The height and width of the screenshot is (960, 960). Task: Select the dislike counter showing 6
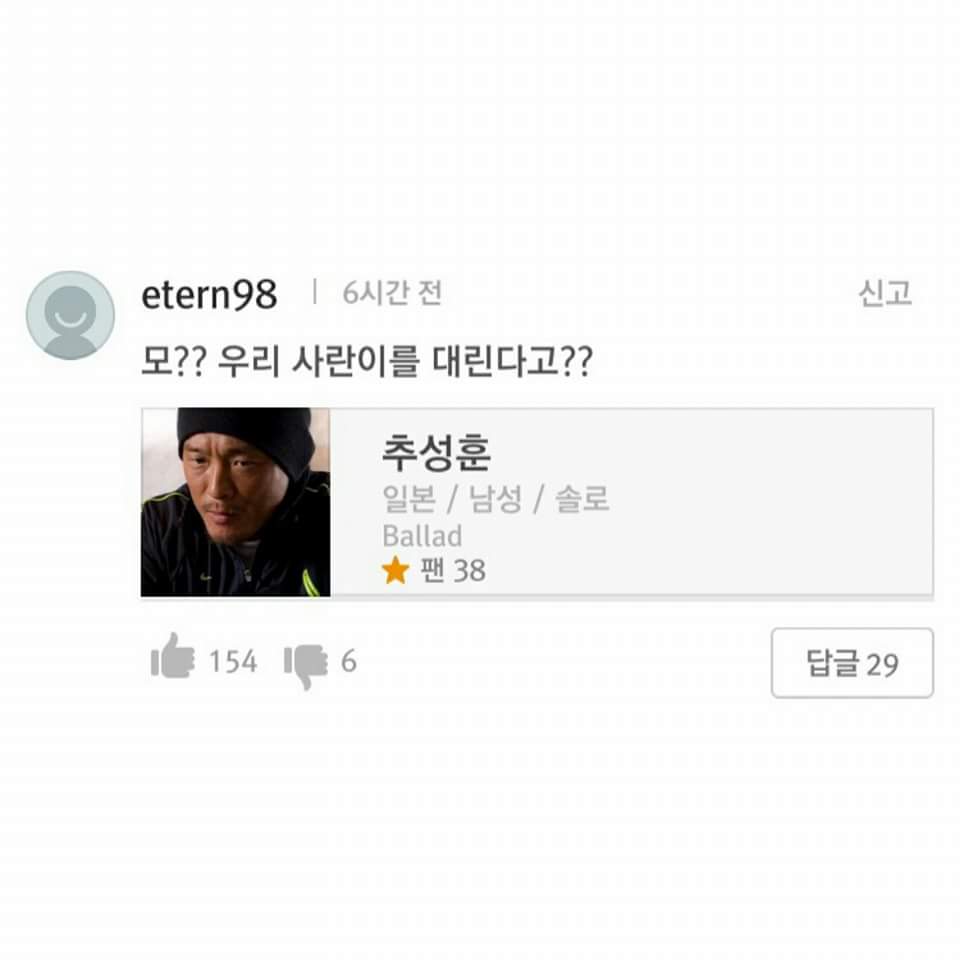(x=352, y=660)
